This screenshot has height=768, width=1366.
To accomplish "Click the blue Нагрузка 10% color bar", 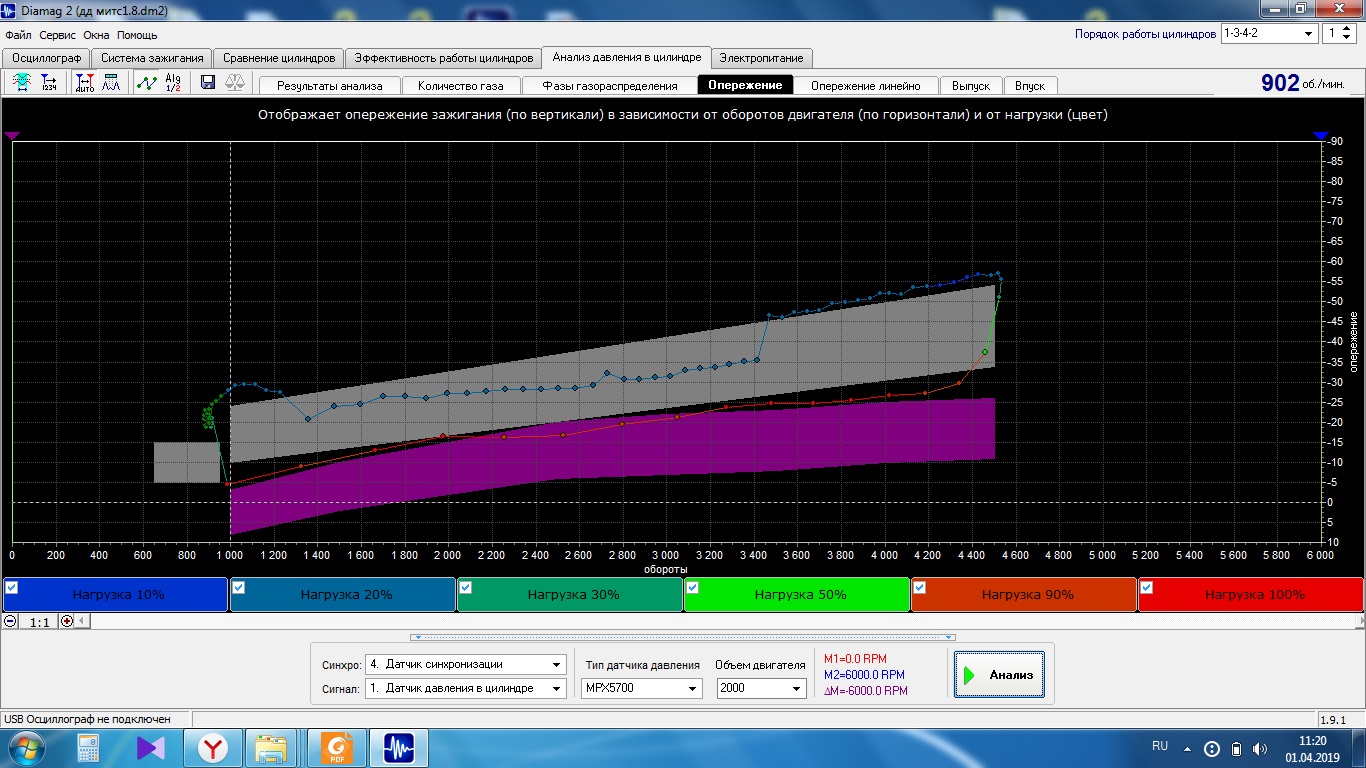I will (116, 594).
